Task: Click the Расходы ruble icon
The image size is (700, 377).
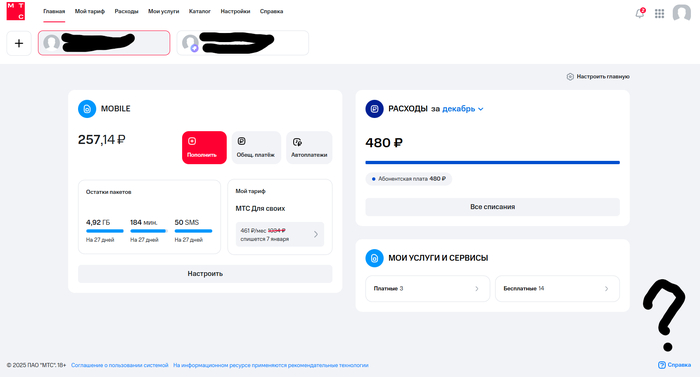Action: point(375,109)
